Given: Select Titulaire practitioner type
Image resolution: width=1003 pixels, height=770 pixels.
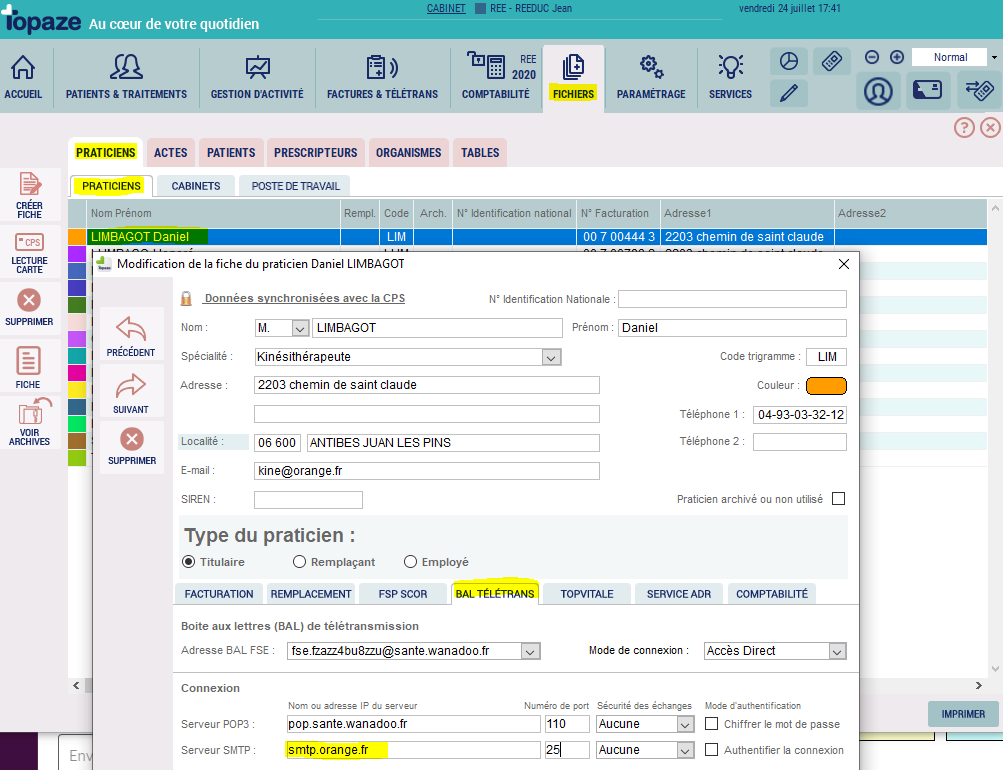Looking at the screenshot, I should click(x=188, y=562).
